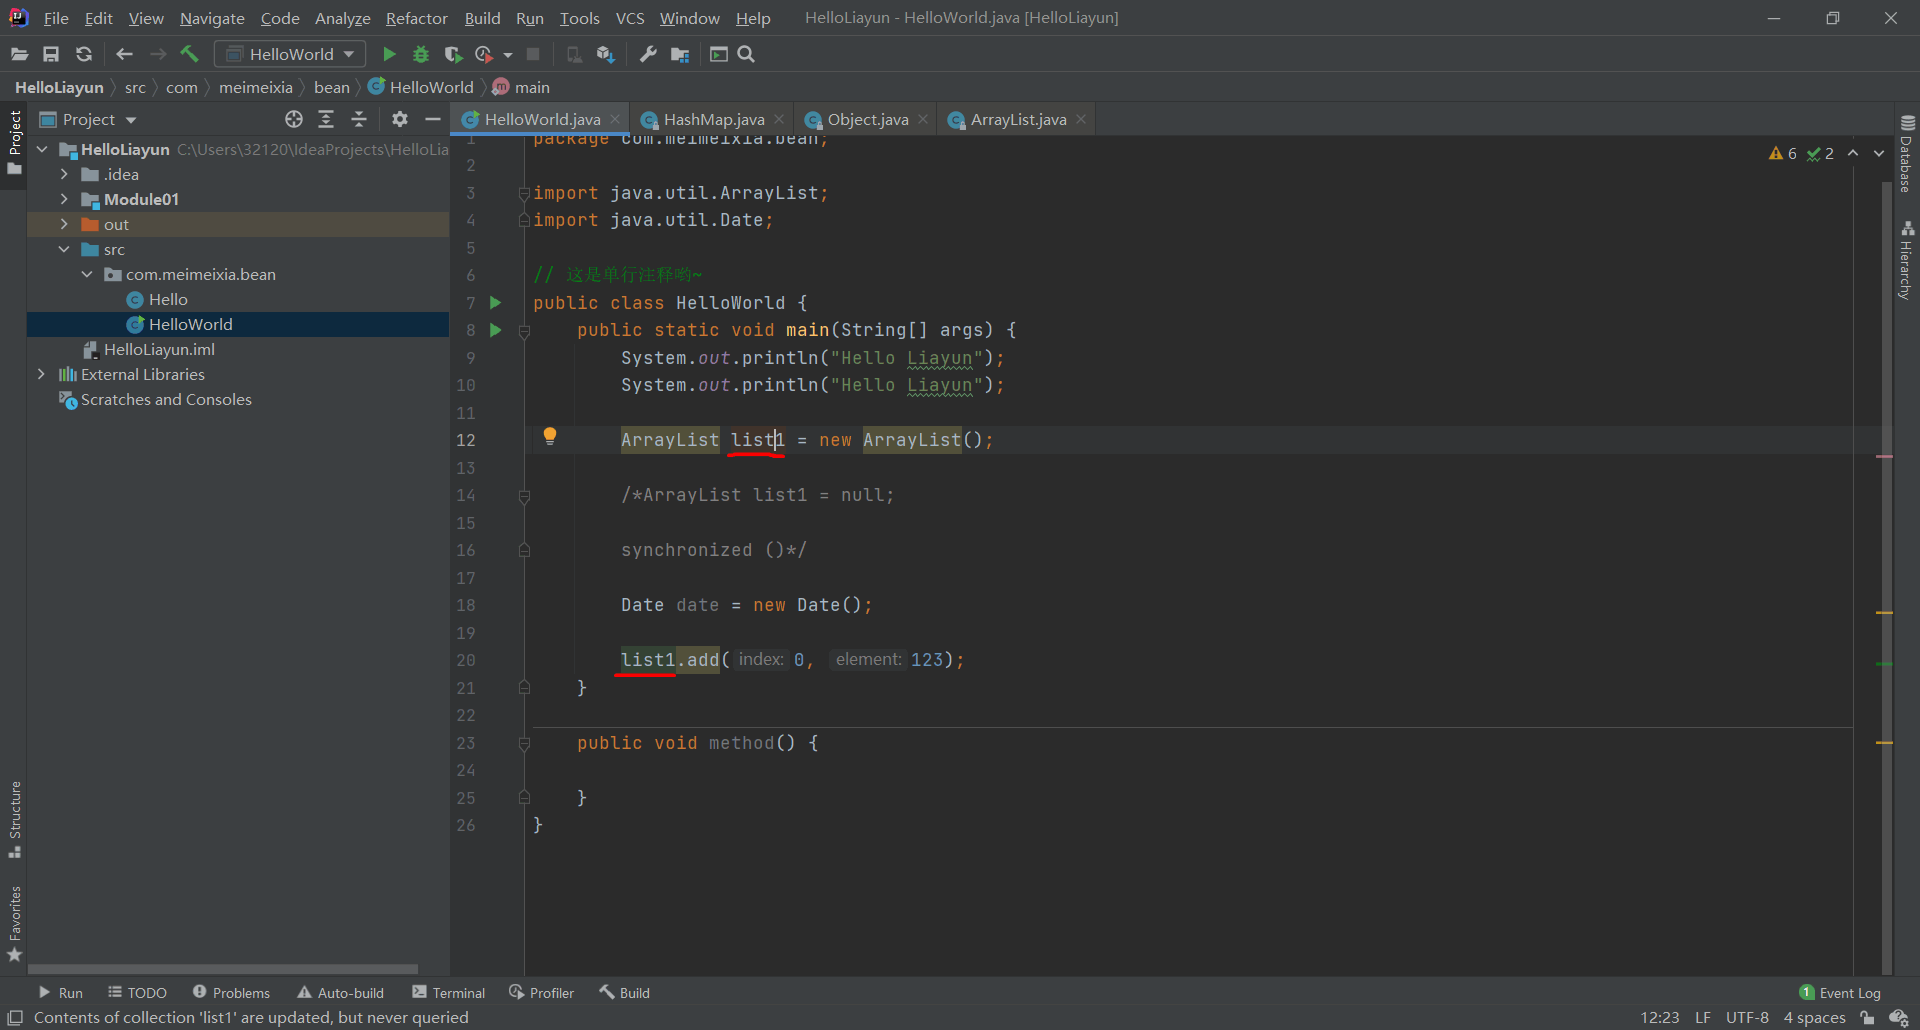Run with coverage shield icon
Viewport: 1920px width, 1030px height.
(x=453, y=54)
